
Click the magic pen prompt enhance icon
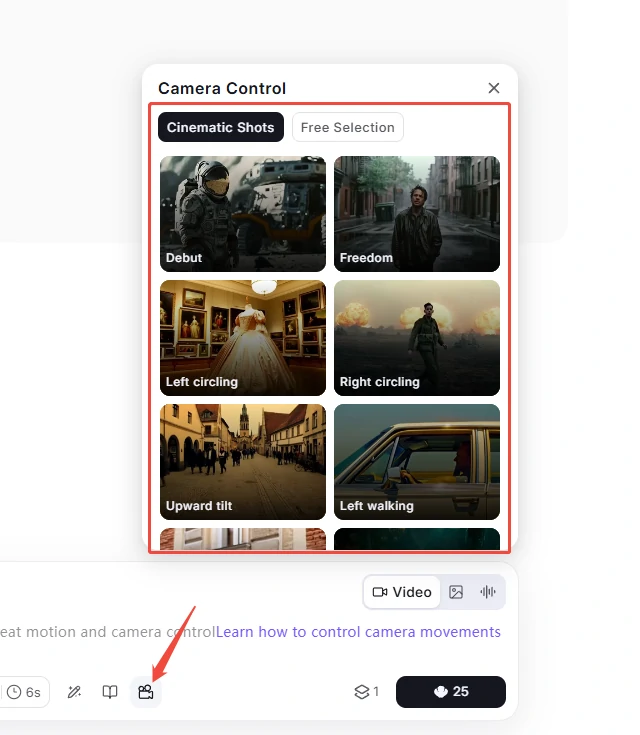click(x=74, y=692)
